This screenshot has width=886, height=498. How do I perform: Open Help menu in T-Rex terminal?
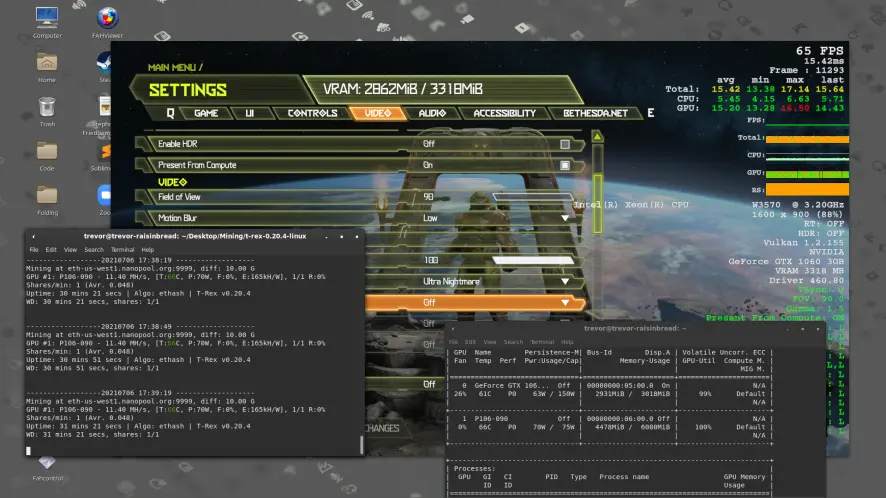tap(147, 249)
